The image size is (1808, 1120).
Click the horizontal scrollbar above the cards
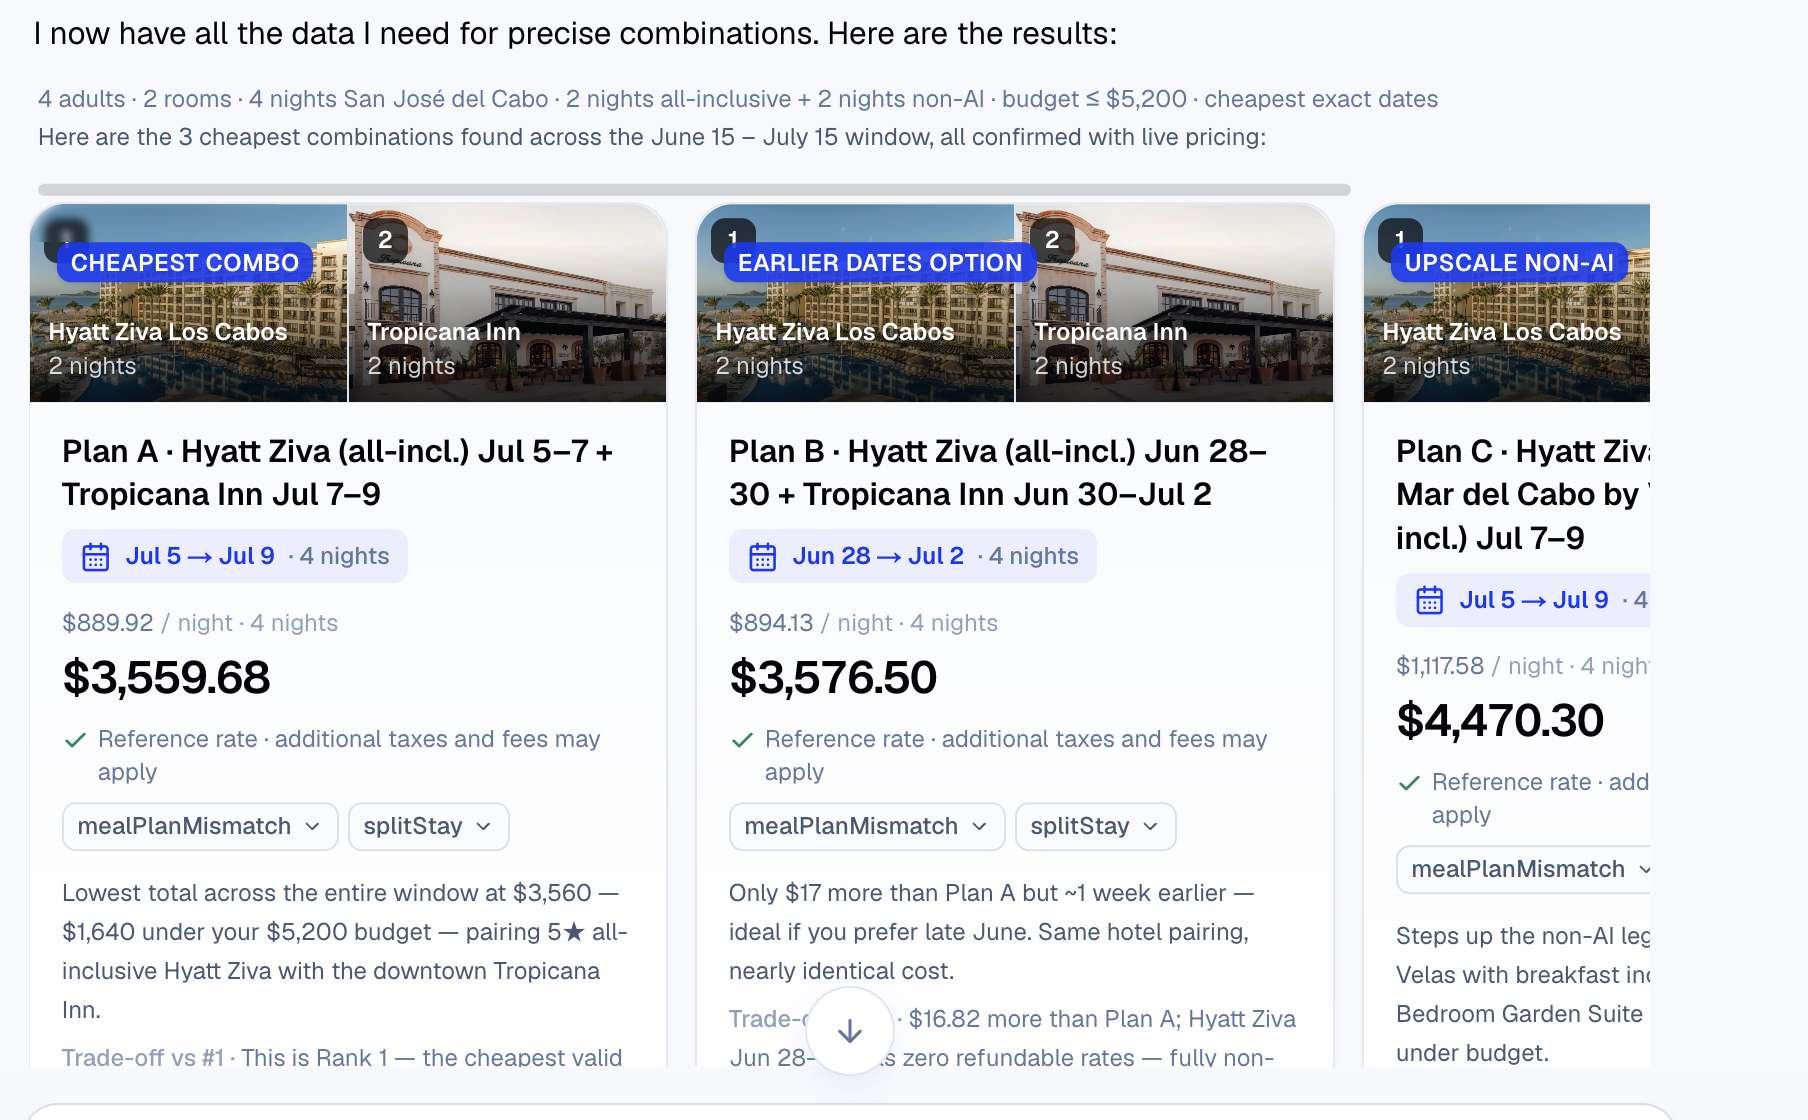pos(694,189)
